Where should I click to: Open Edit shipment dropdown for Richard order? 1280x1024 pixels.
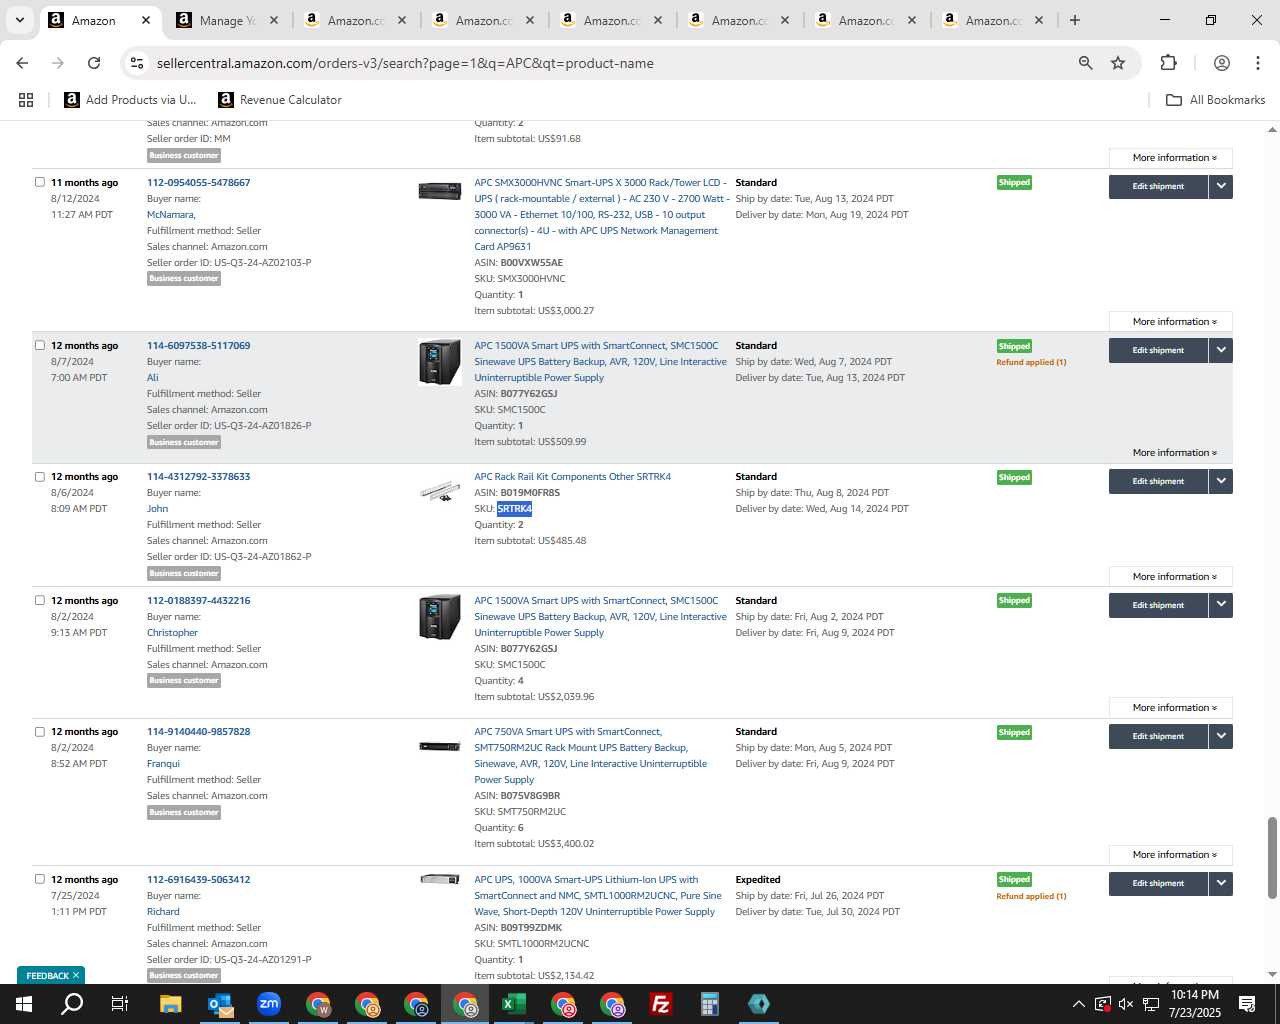point(1221,883)
